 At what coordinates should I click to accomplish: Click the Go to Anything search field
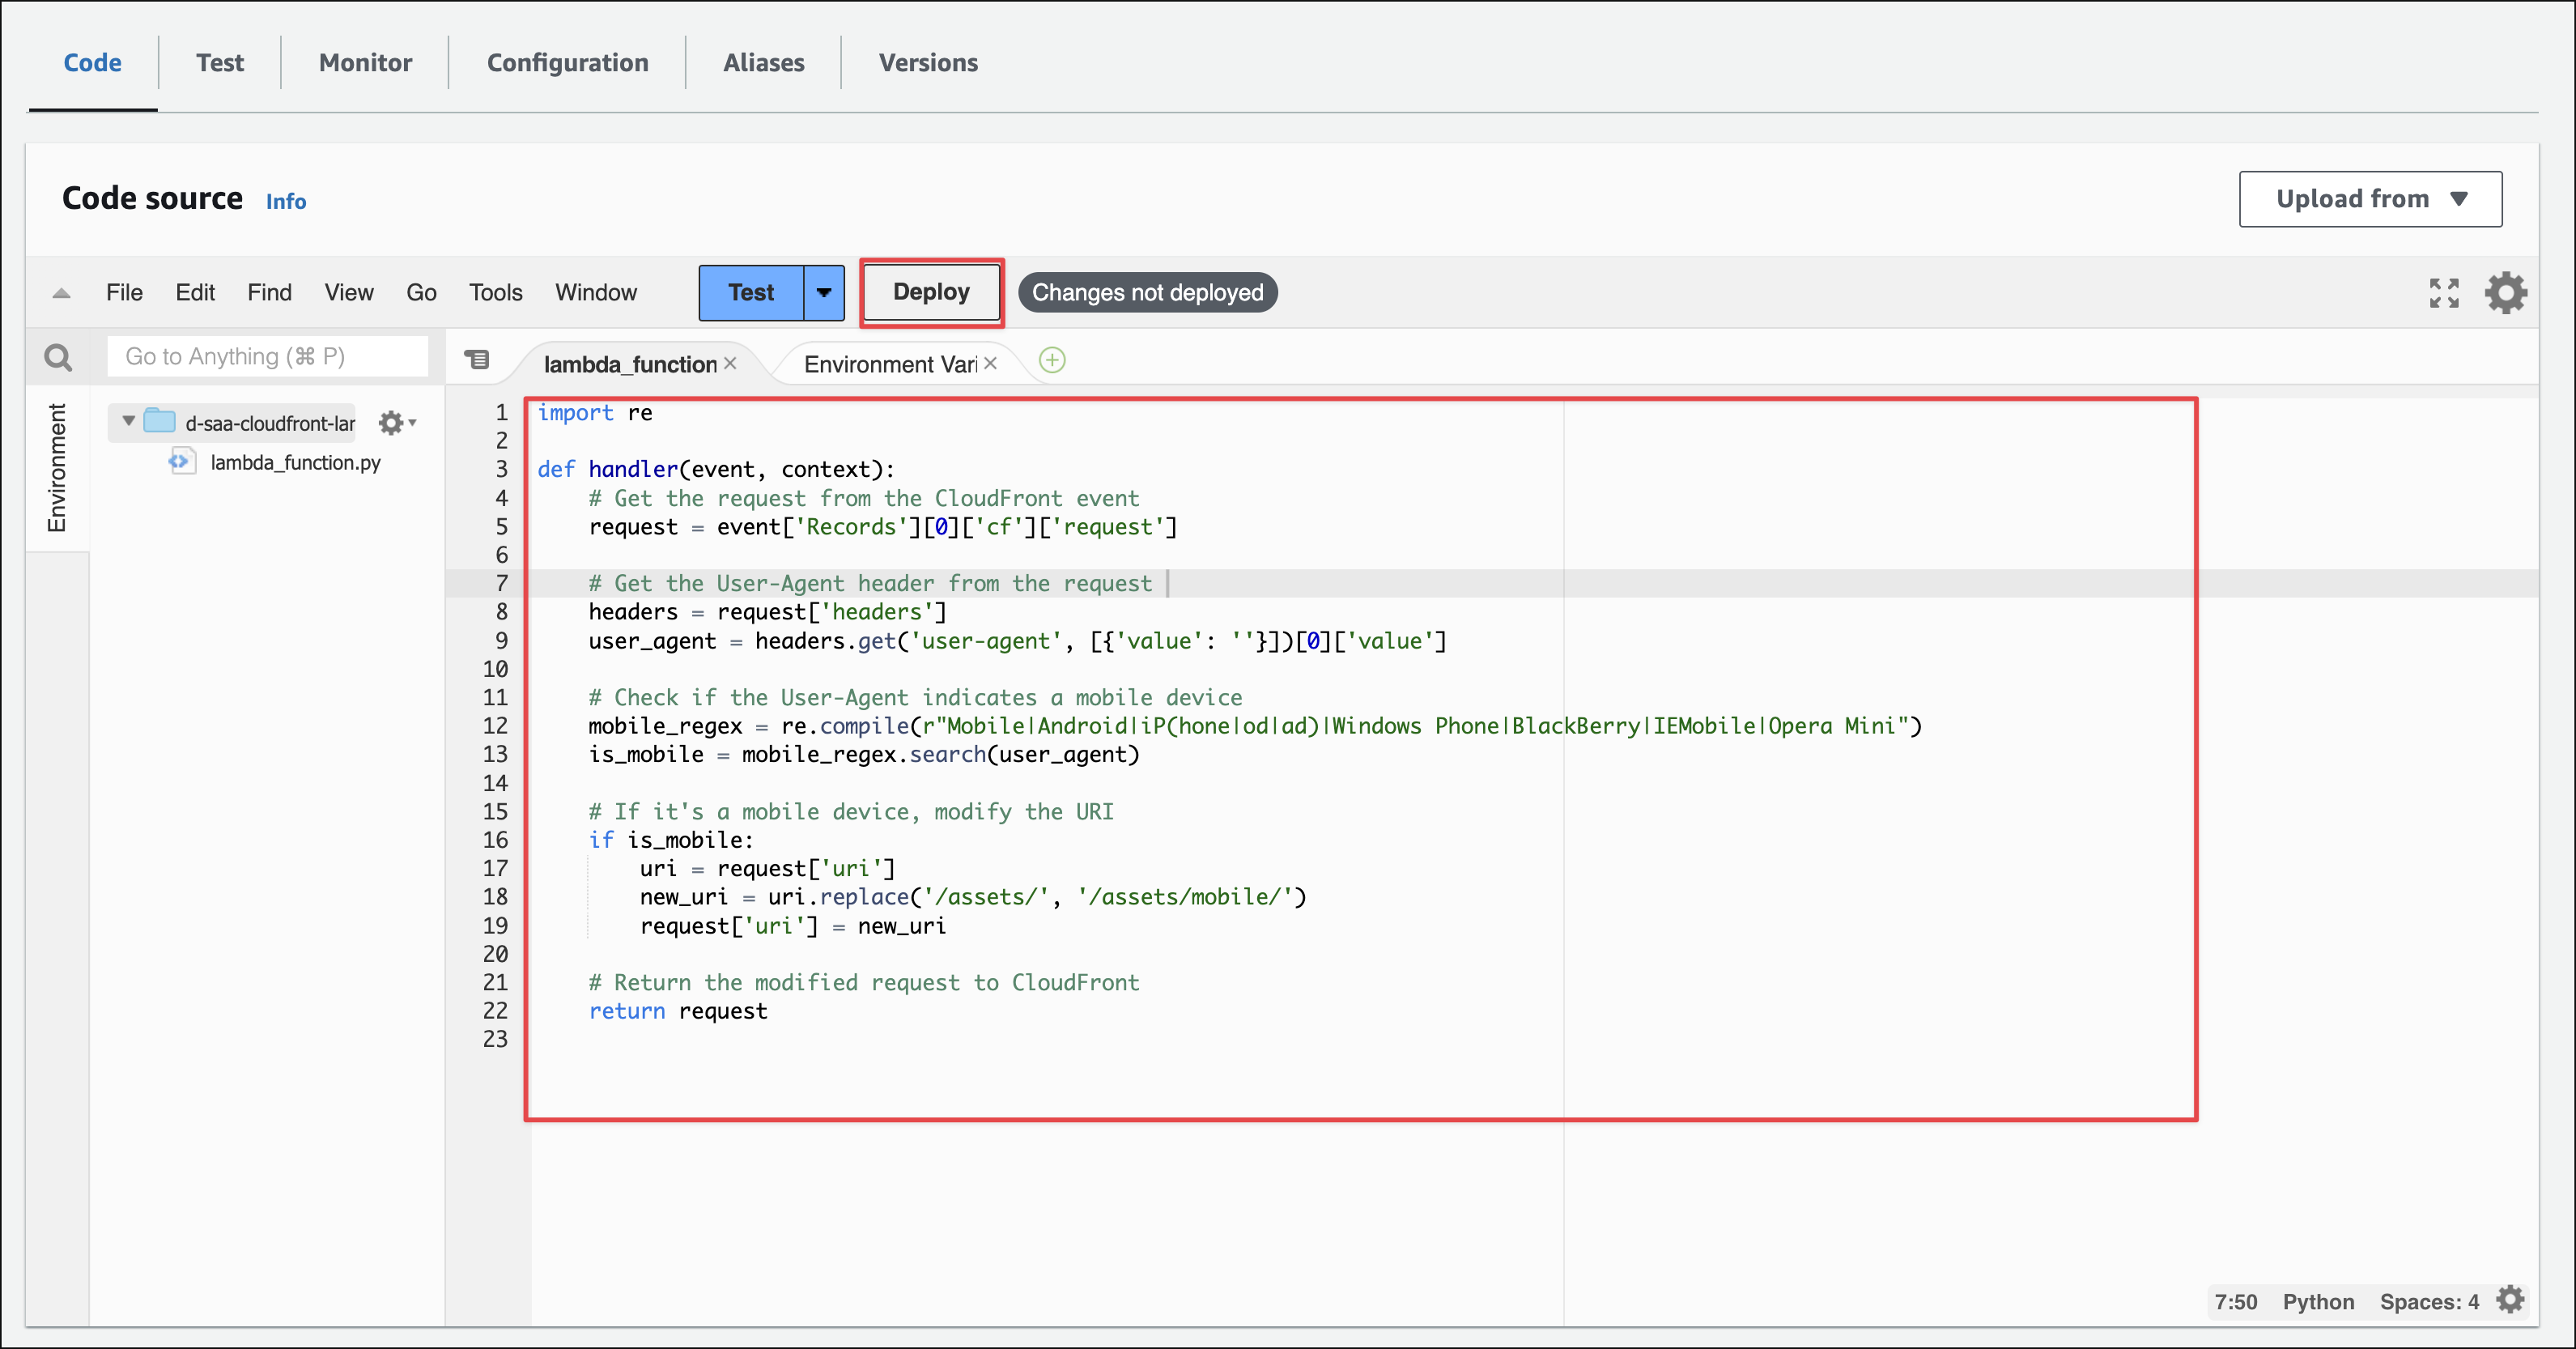[267, 357]
